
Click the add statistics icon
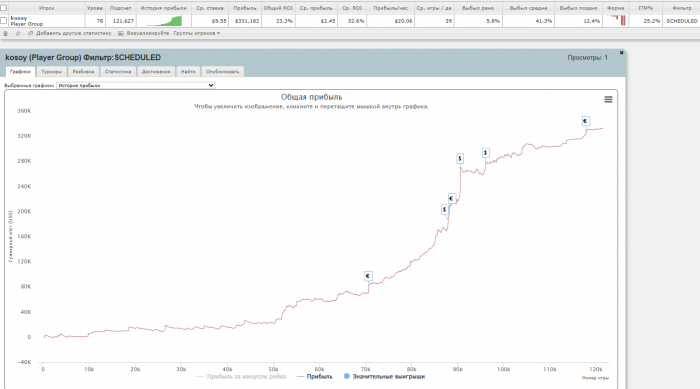pyautogui.click(x=30, y=33)
